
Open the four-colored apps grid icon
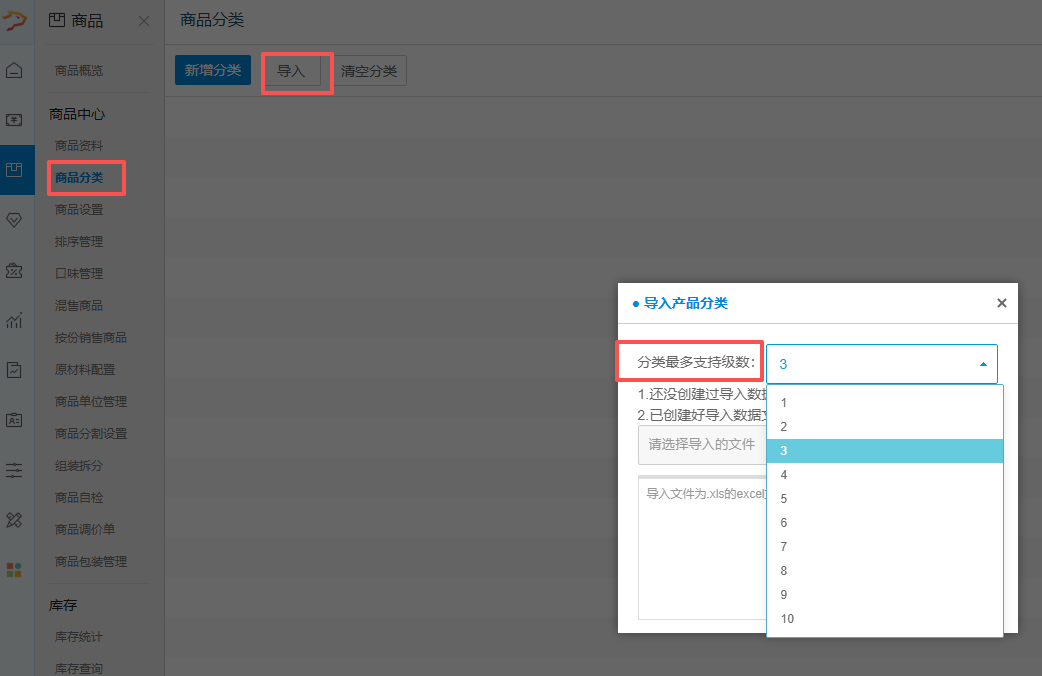(14, 570)
